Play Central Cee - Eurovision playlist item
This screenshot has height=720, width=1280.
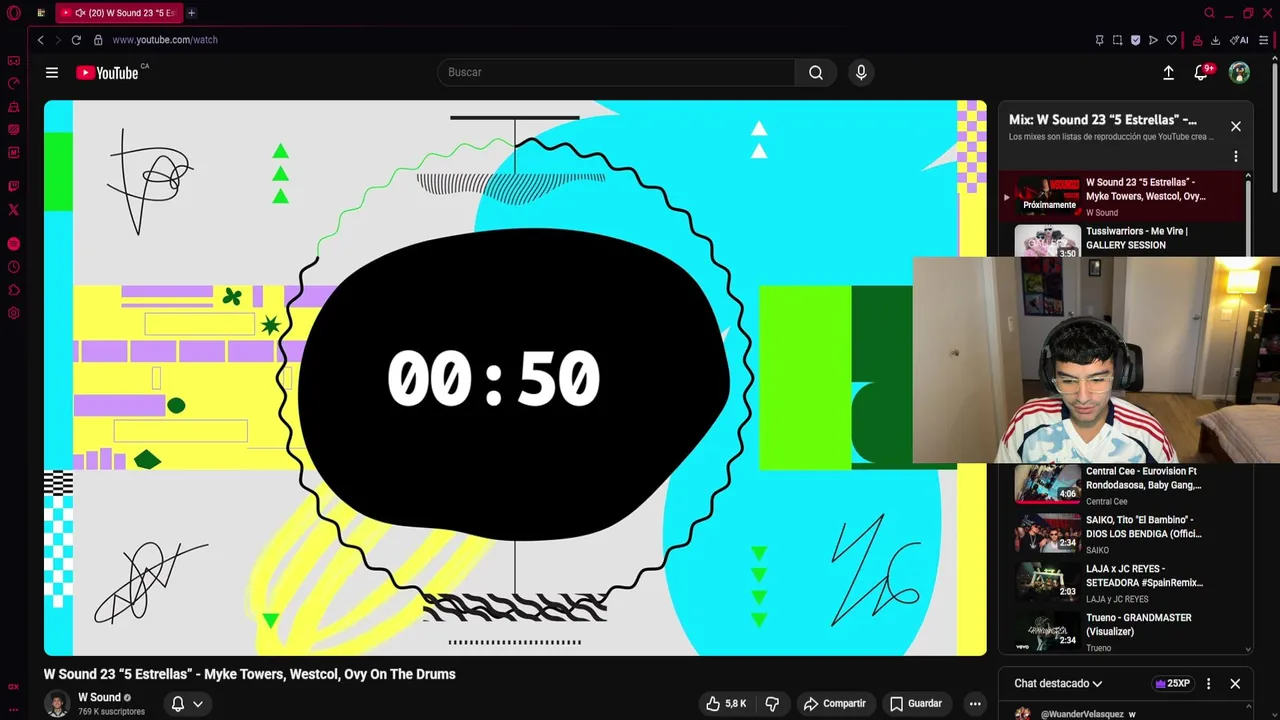click(x=1122, y=485)
